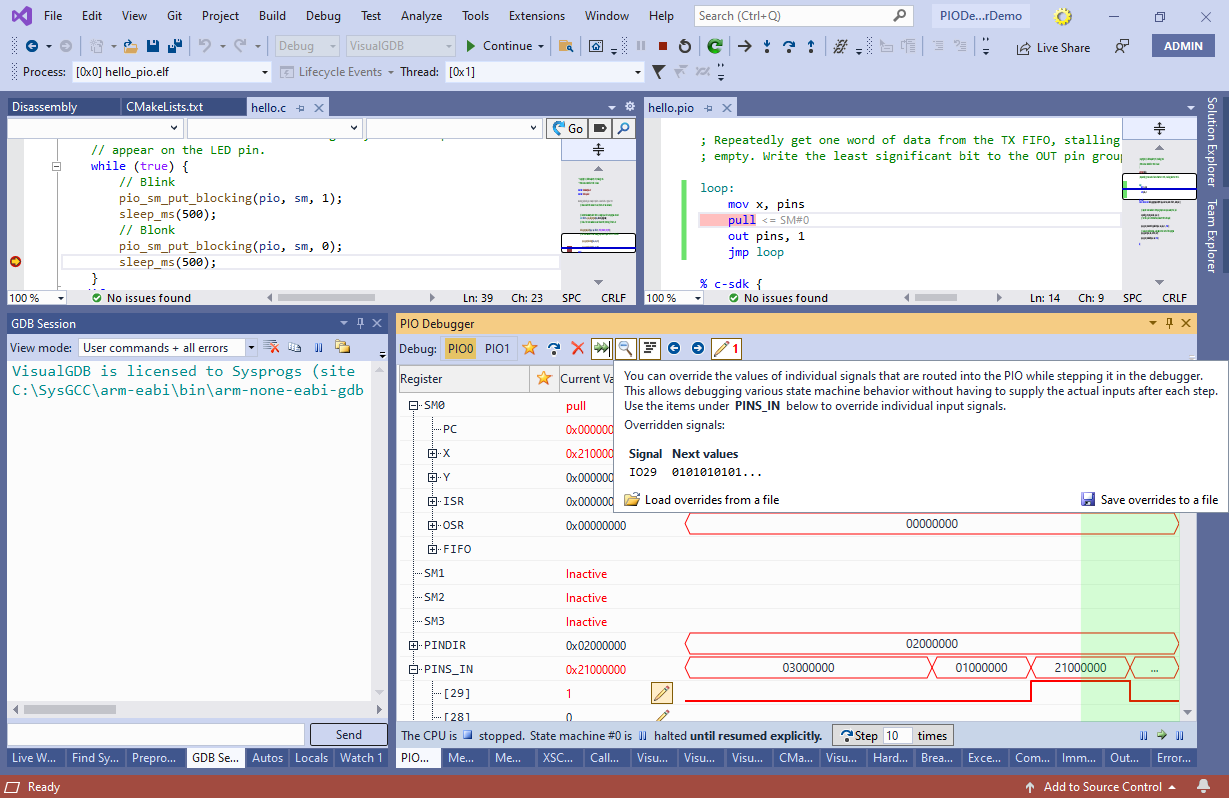Collapse the PINS_IN node
Screen dimensions: 1229x798
click(x=414, y=669)
